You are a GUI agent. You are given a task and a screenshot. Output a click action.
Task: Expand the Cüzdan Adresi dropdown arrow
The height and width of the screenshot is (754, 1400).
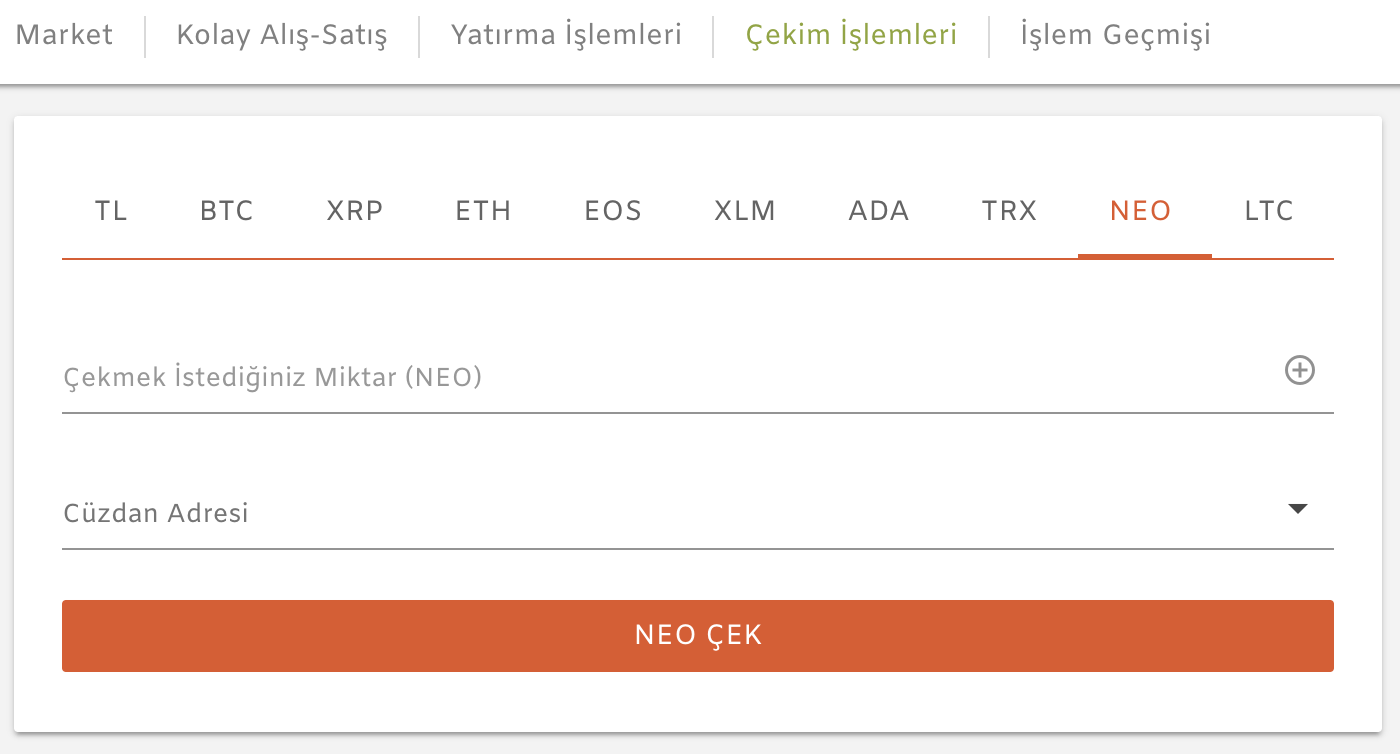tap(1298, 509)
